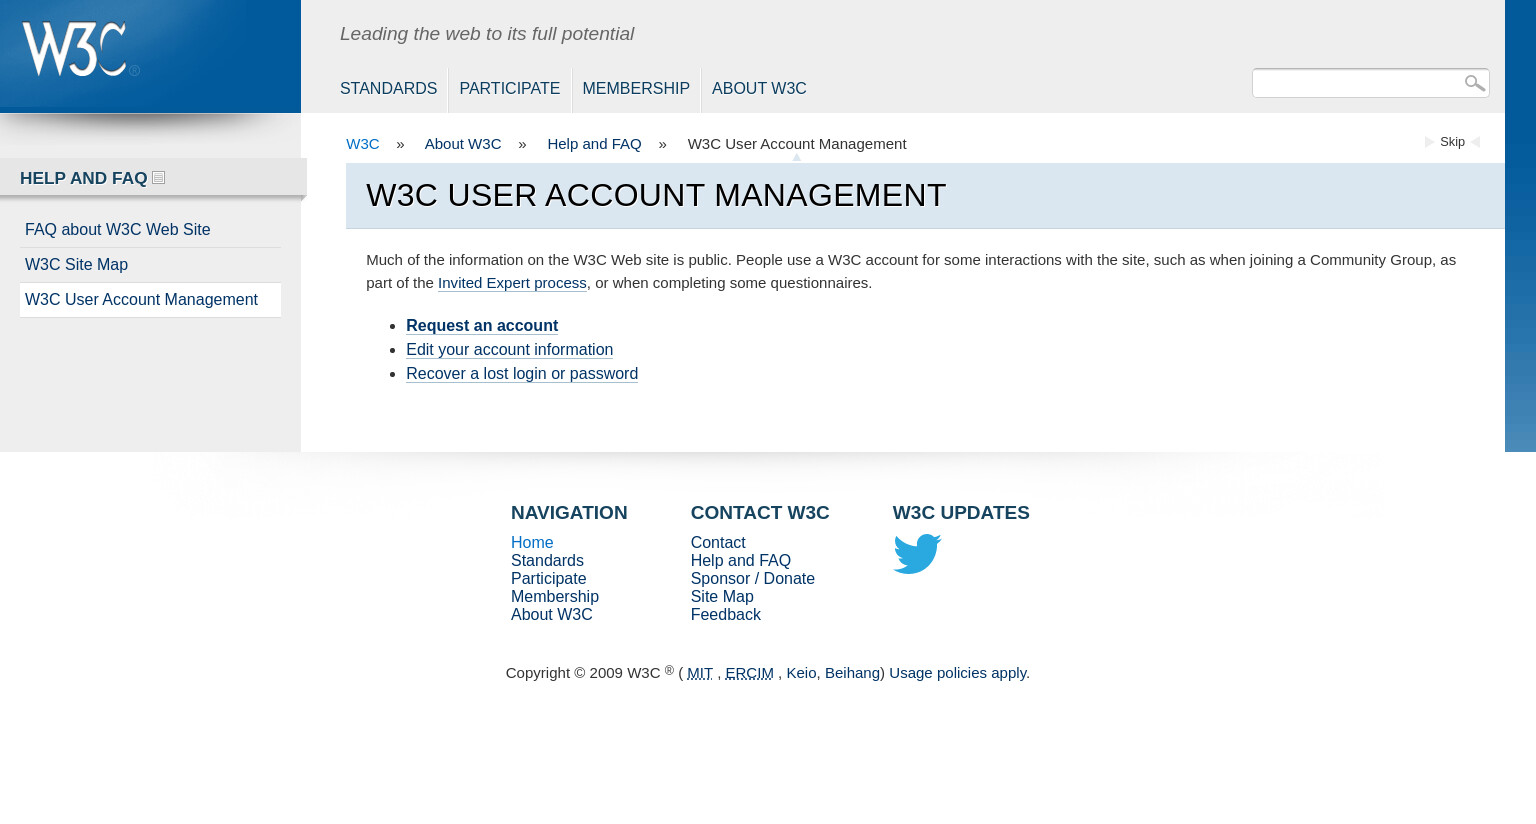Click the Contact W3C footer heading

coord(760,513)
